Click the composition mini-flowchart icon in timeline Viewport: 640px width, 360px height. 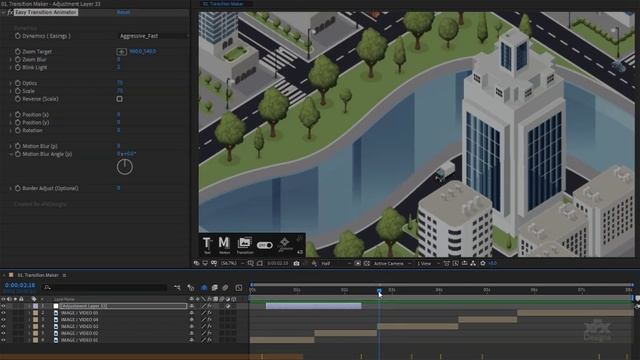177,288
